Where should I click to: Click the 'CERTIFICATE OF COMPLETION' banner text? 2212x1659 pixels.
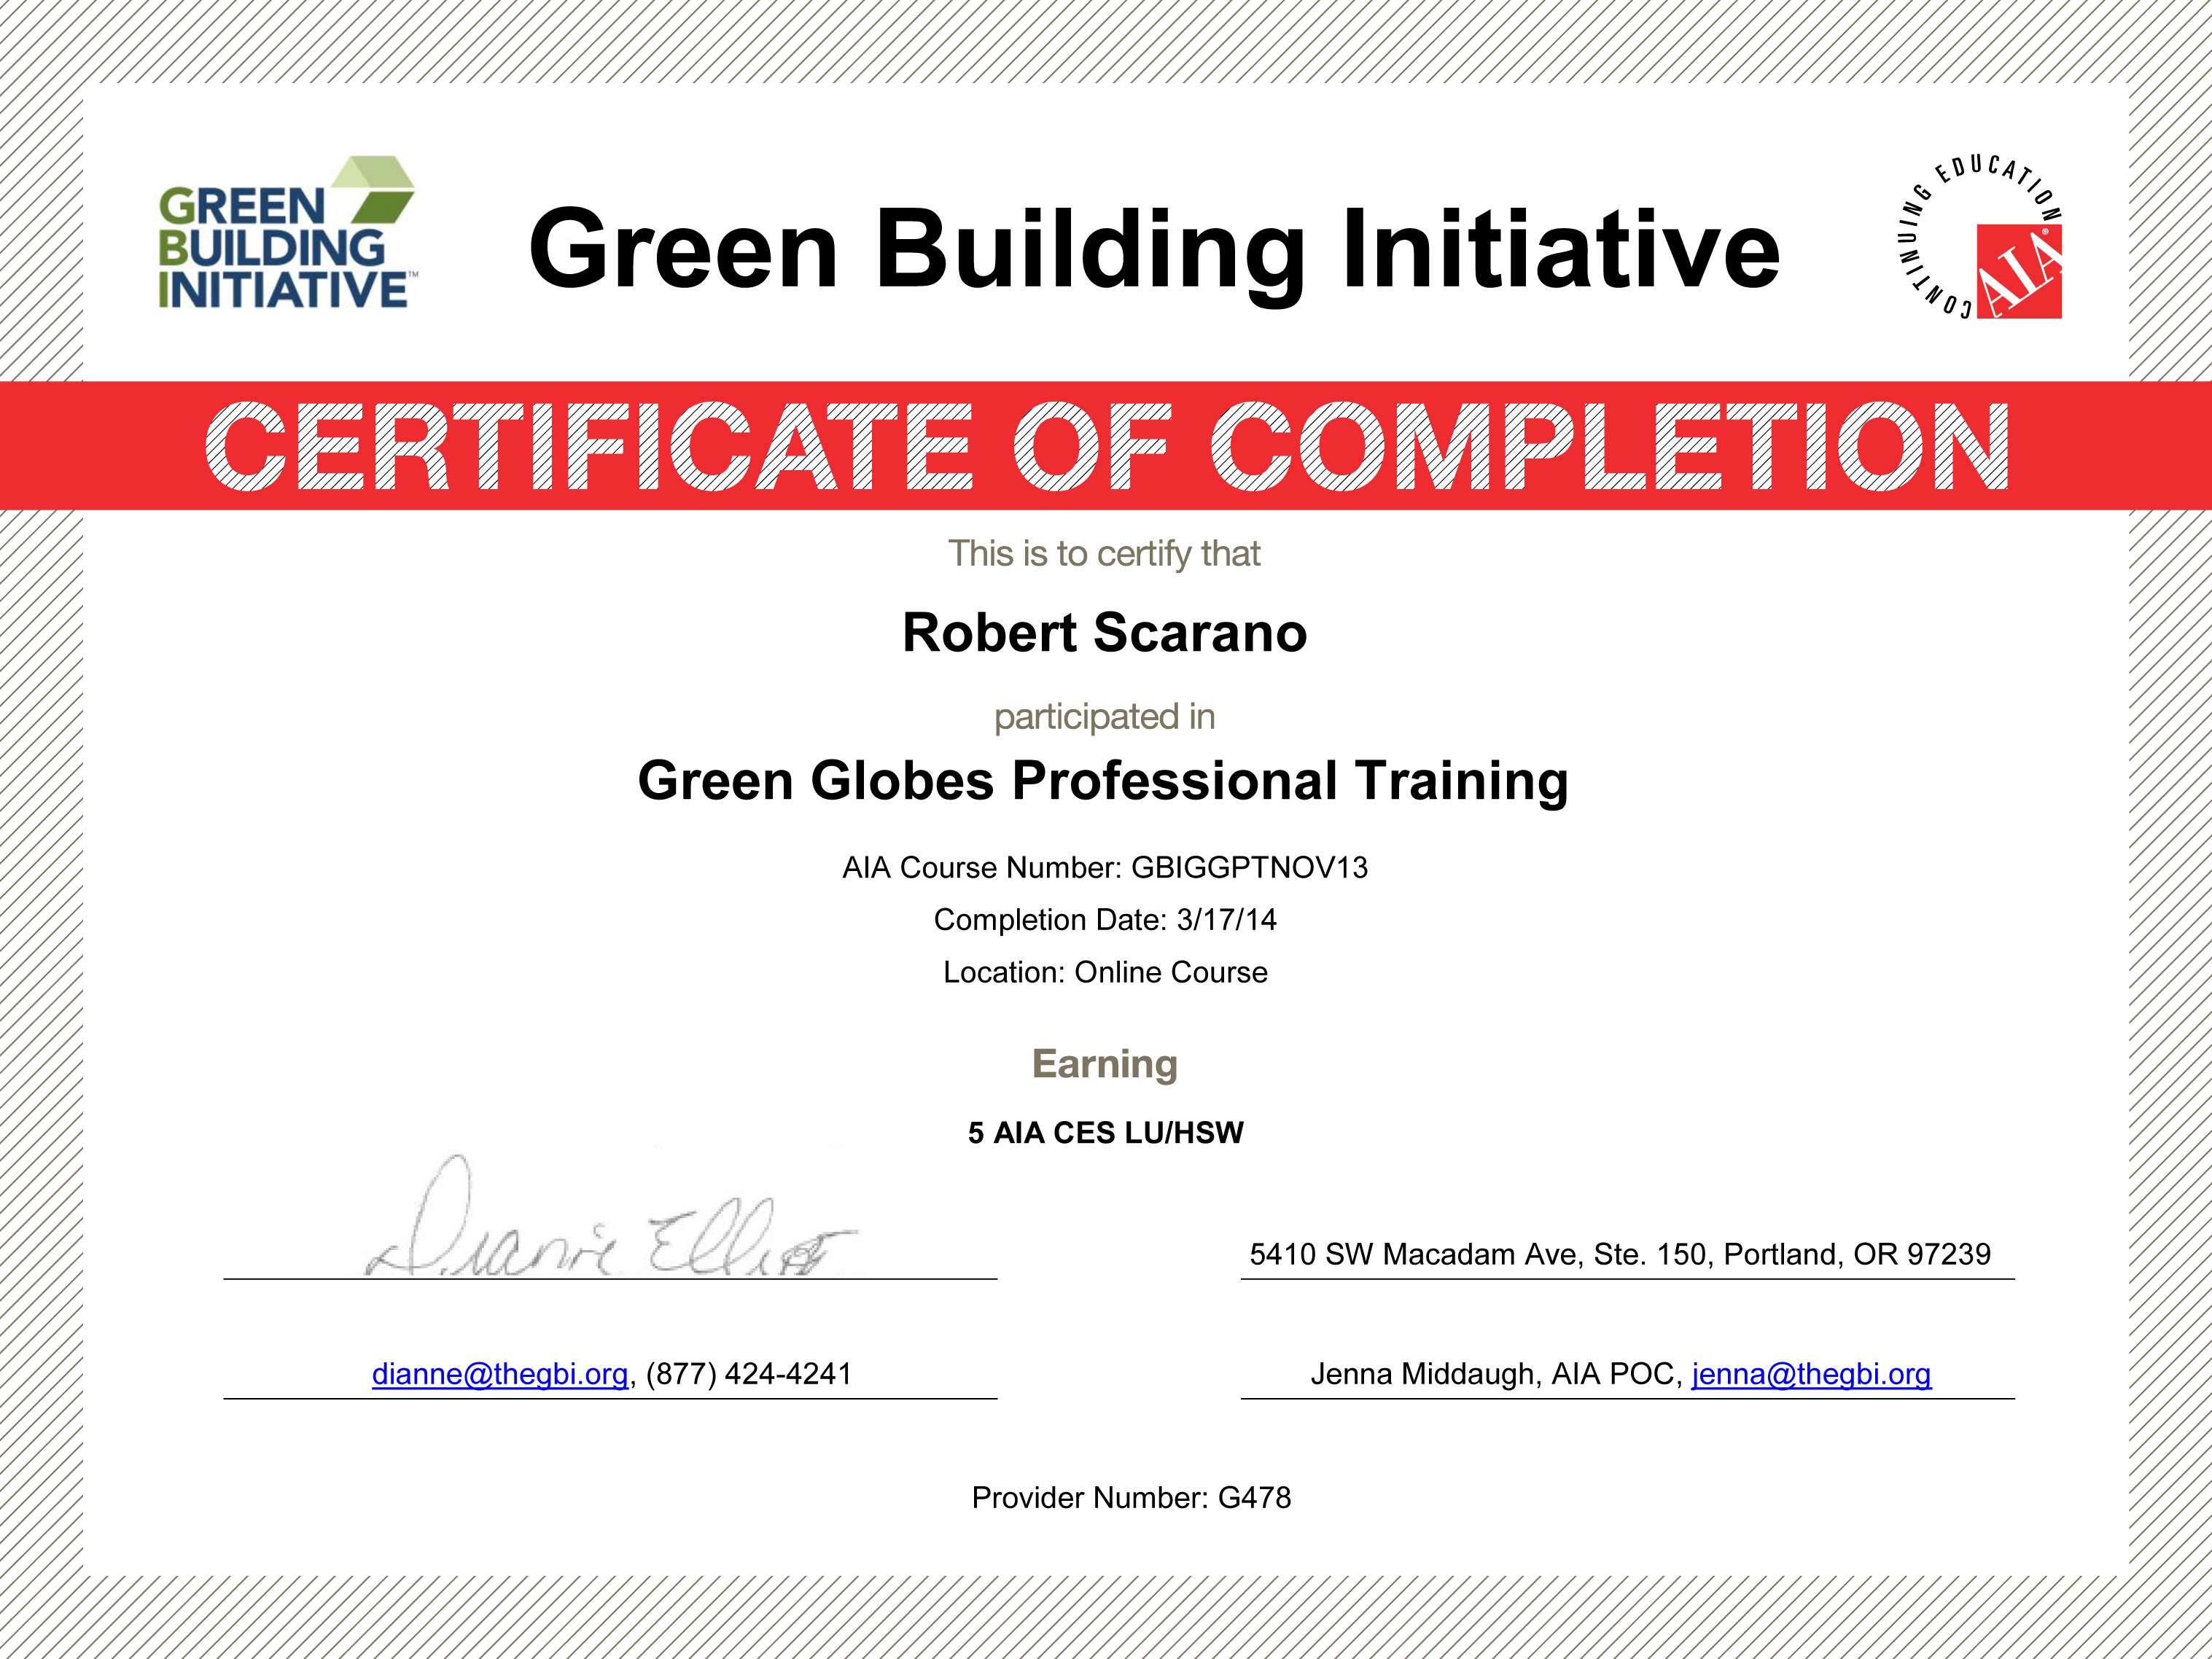point(1106,445)
